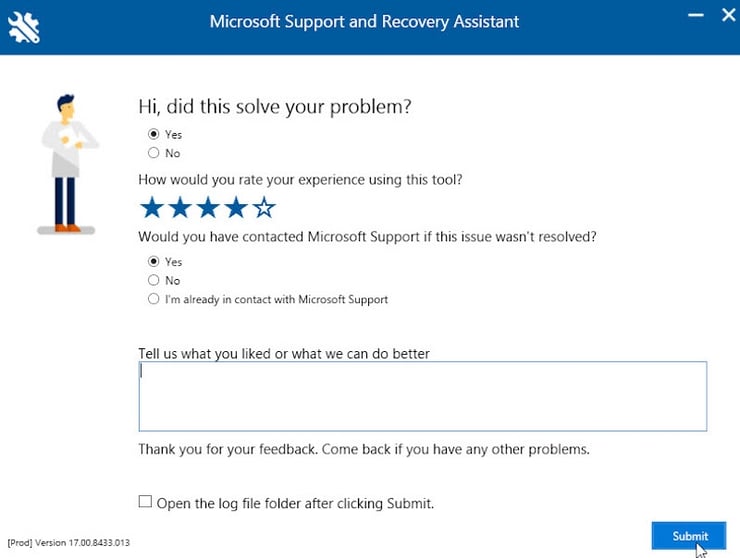Viewport: 740px width, 558px height.
Task: Choose the third rating star
Action: pos(208,208)
